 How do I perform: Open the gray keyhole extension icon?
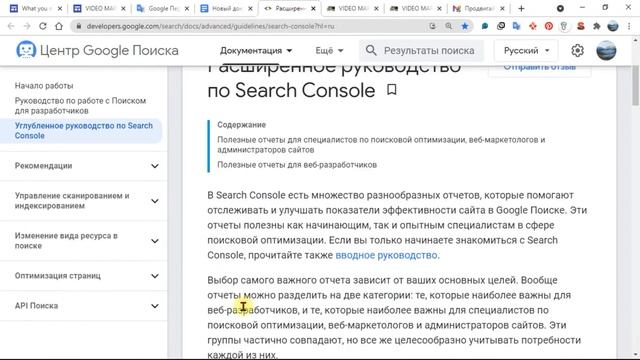(564, 26)
